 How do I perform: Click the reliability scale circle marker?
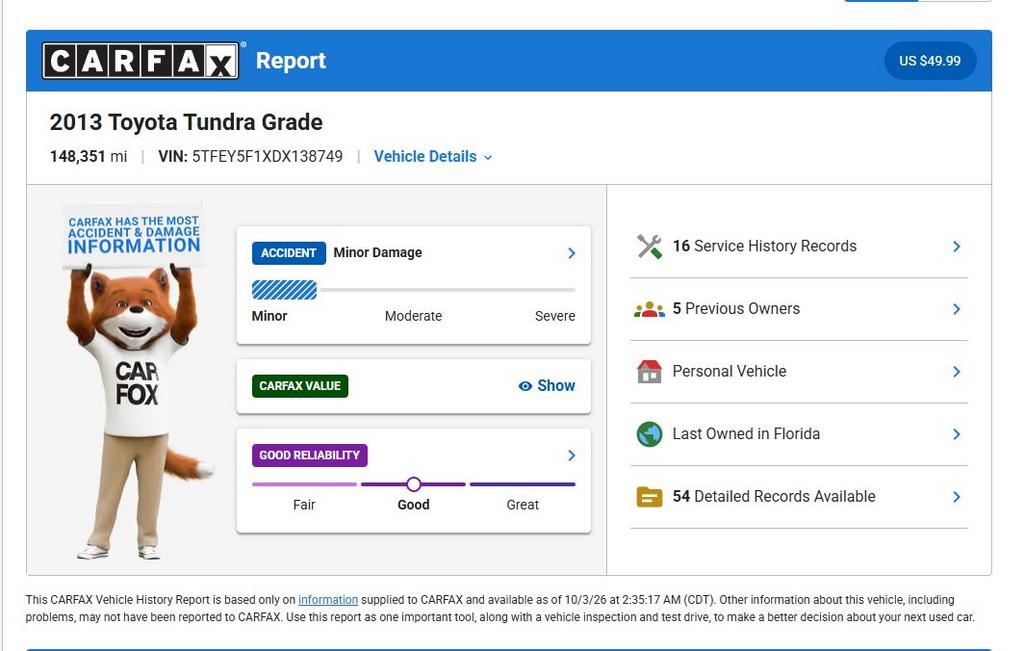coord(413,484)
